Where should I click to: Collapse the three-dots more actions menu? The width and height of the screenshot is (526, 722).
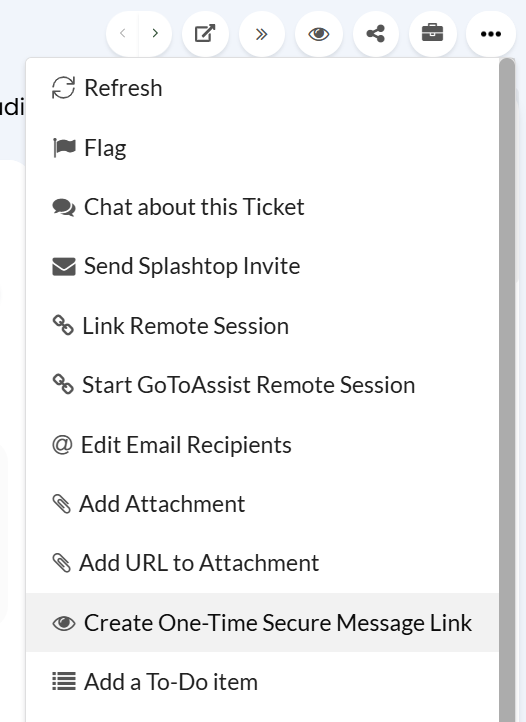pyautogui.click(x=491, y=34)
